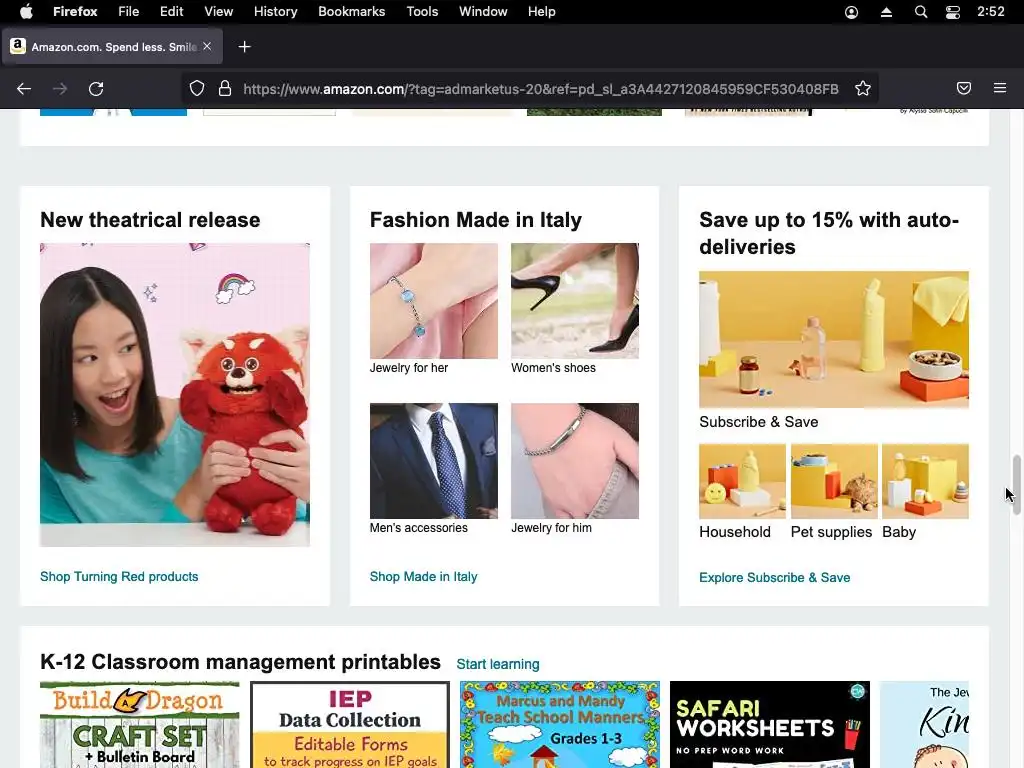Click the Pet supplies label text

point(831,532)
